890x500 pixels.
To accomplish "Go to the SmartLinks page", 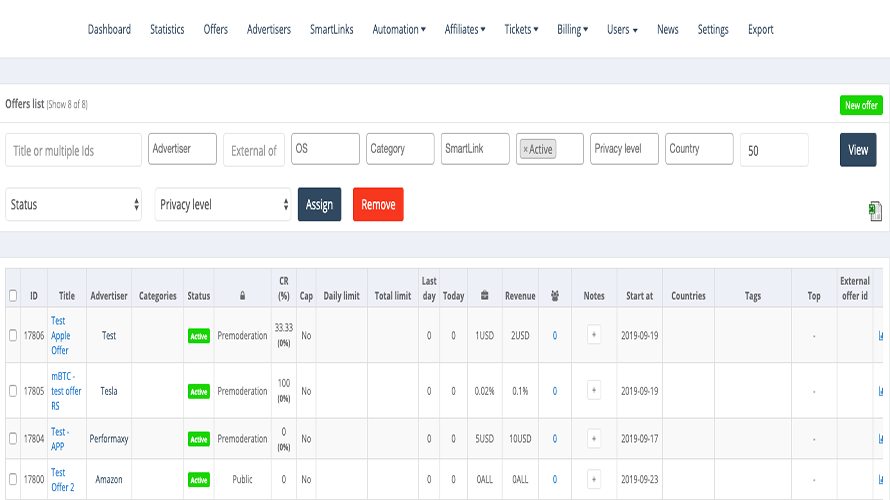I will click(x=331, y=30).
